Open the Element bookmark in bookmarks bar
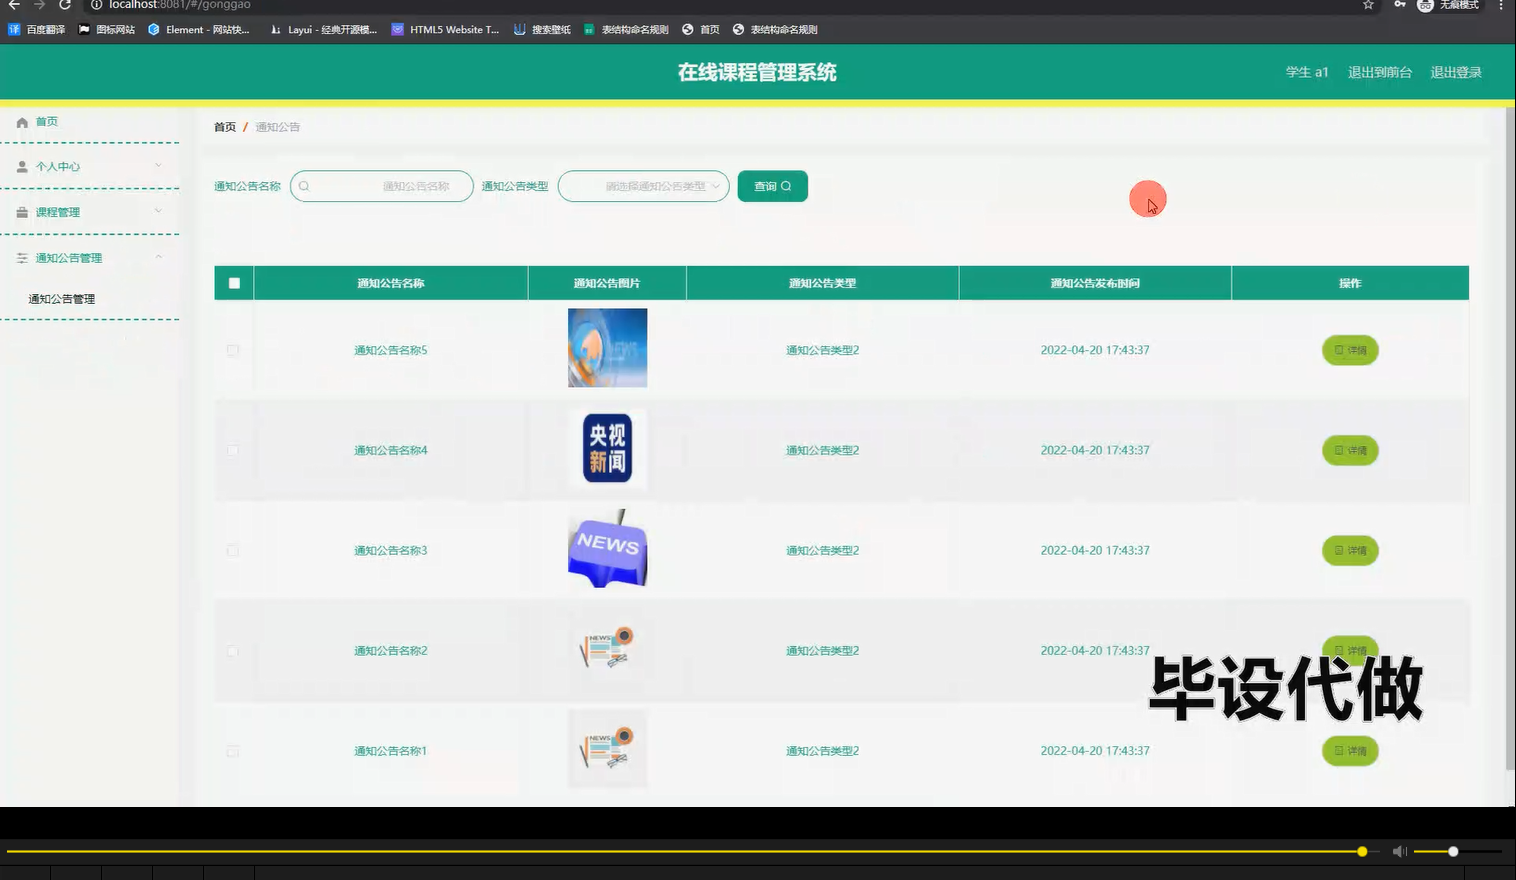Viewport: 1516px width, 880px height. (197, 29)
